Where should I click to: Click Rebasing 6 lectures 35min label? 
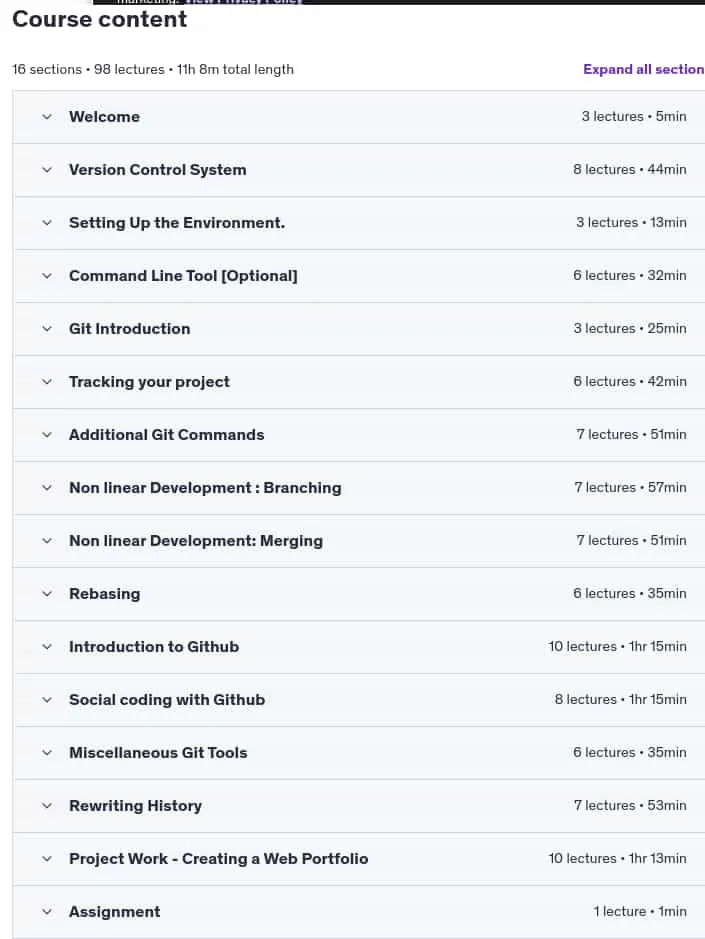tap(630, 593)
